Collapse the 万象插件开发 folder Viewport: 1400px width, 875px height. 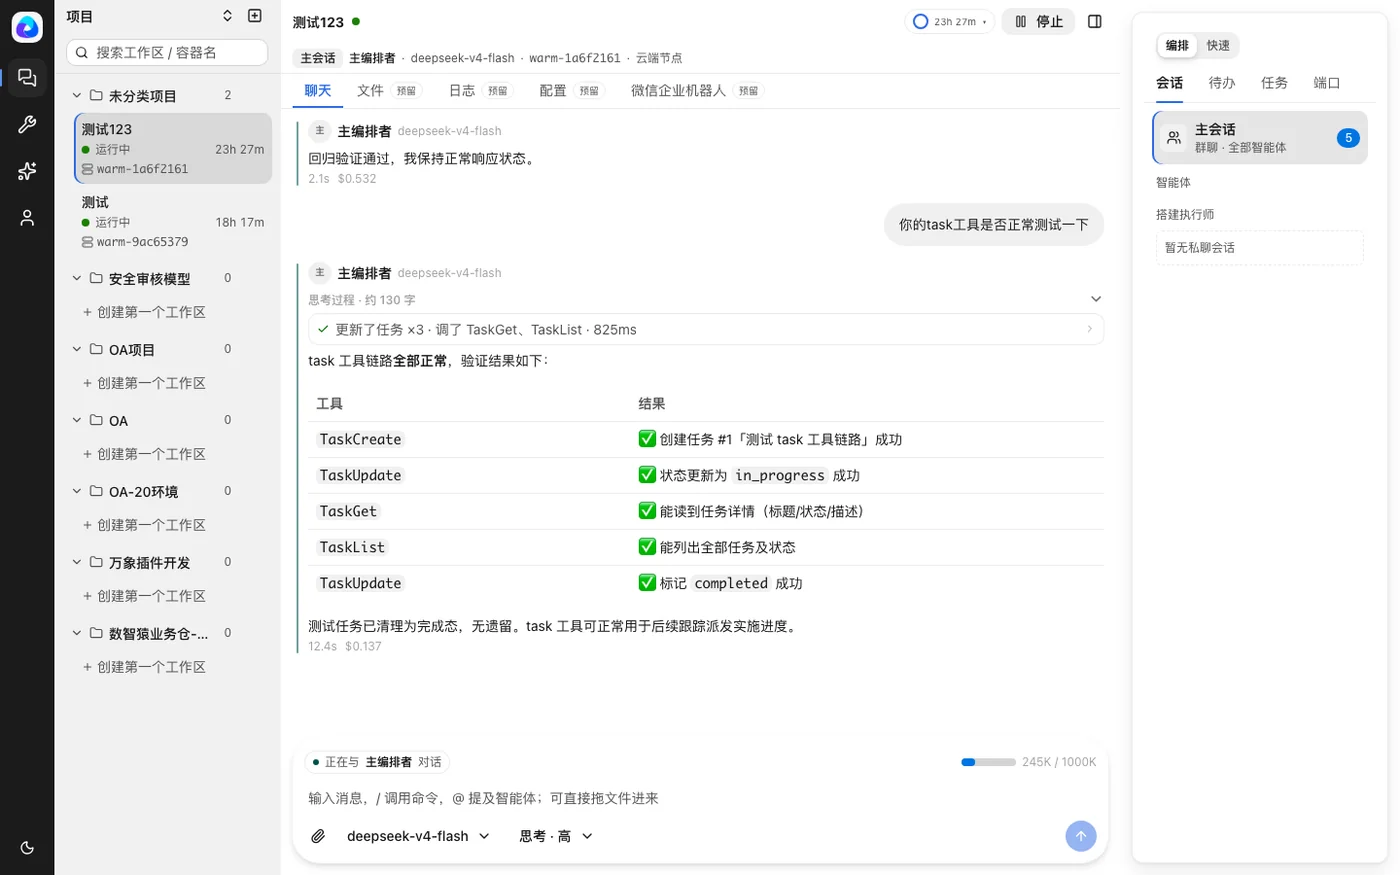pyautogui.click(x=77, y=562)
